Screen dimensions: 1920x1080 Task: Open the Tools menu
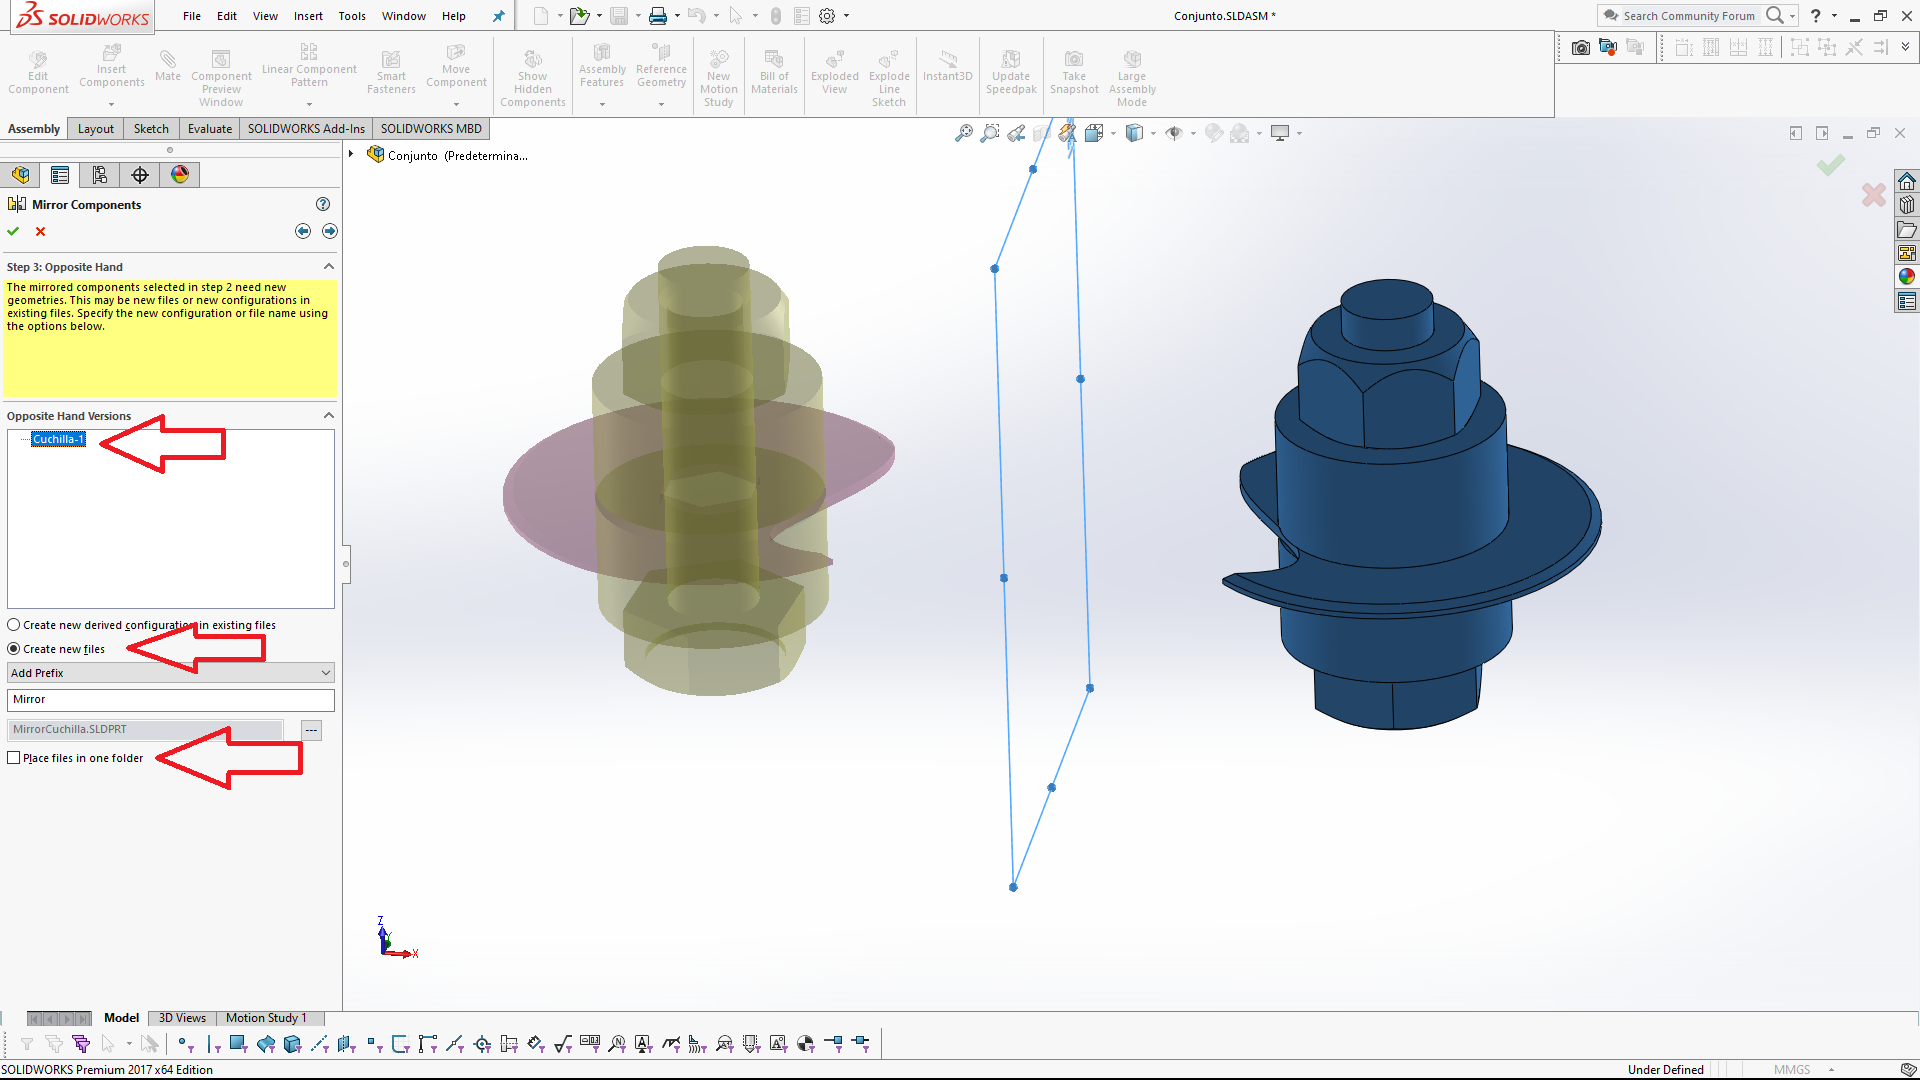coord(351,15)
